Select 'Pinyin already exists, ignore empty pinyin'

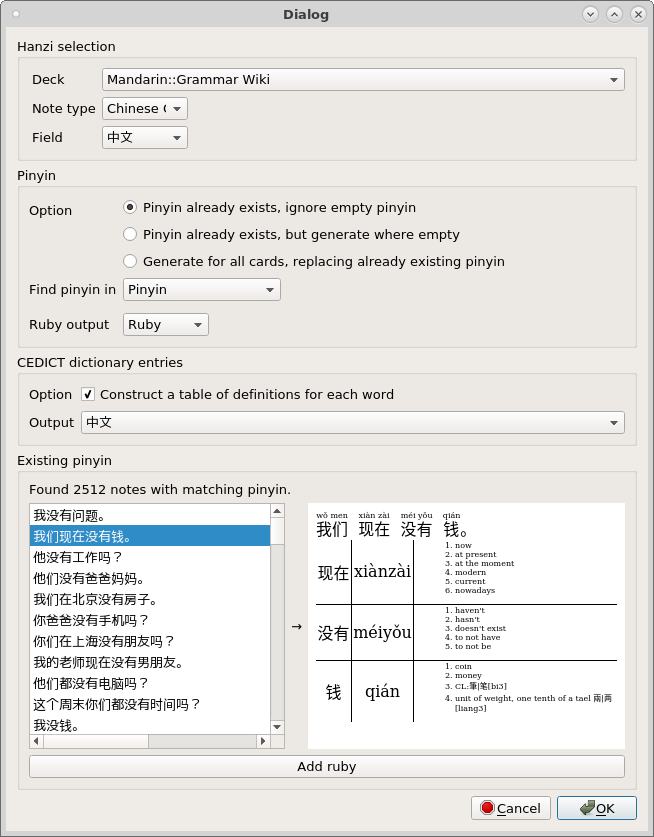click(x=130, y=208)
